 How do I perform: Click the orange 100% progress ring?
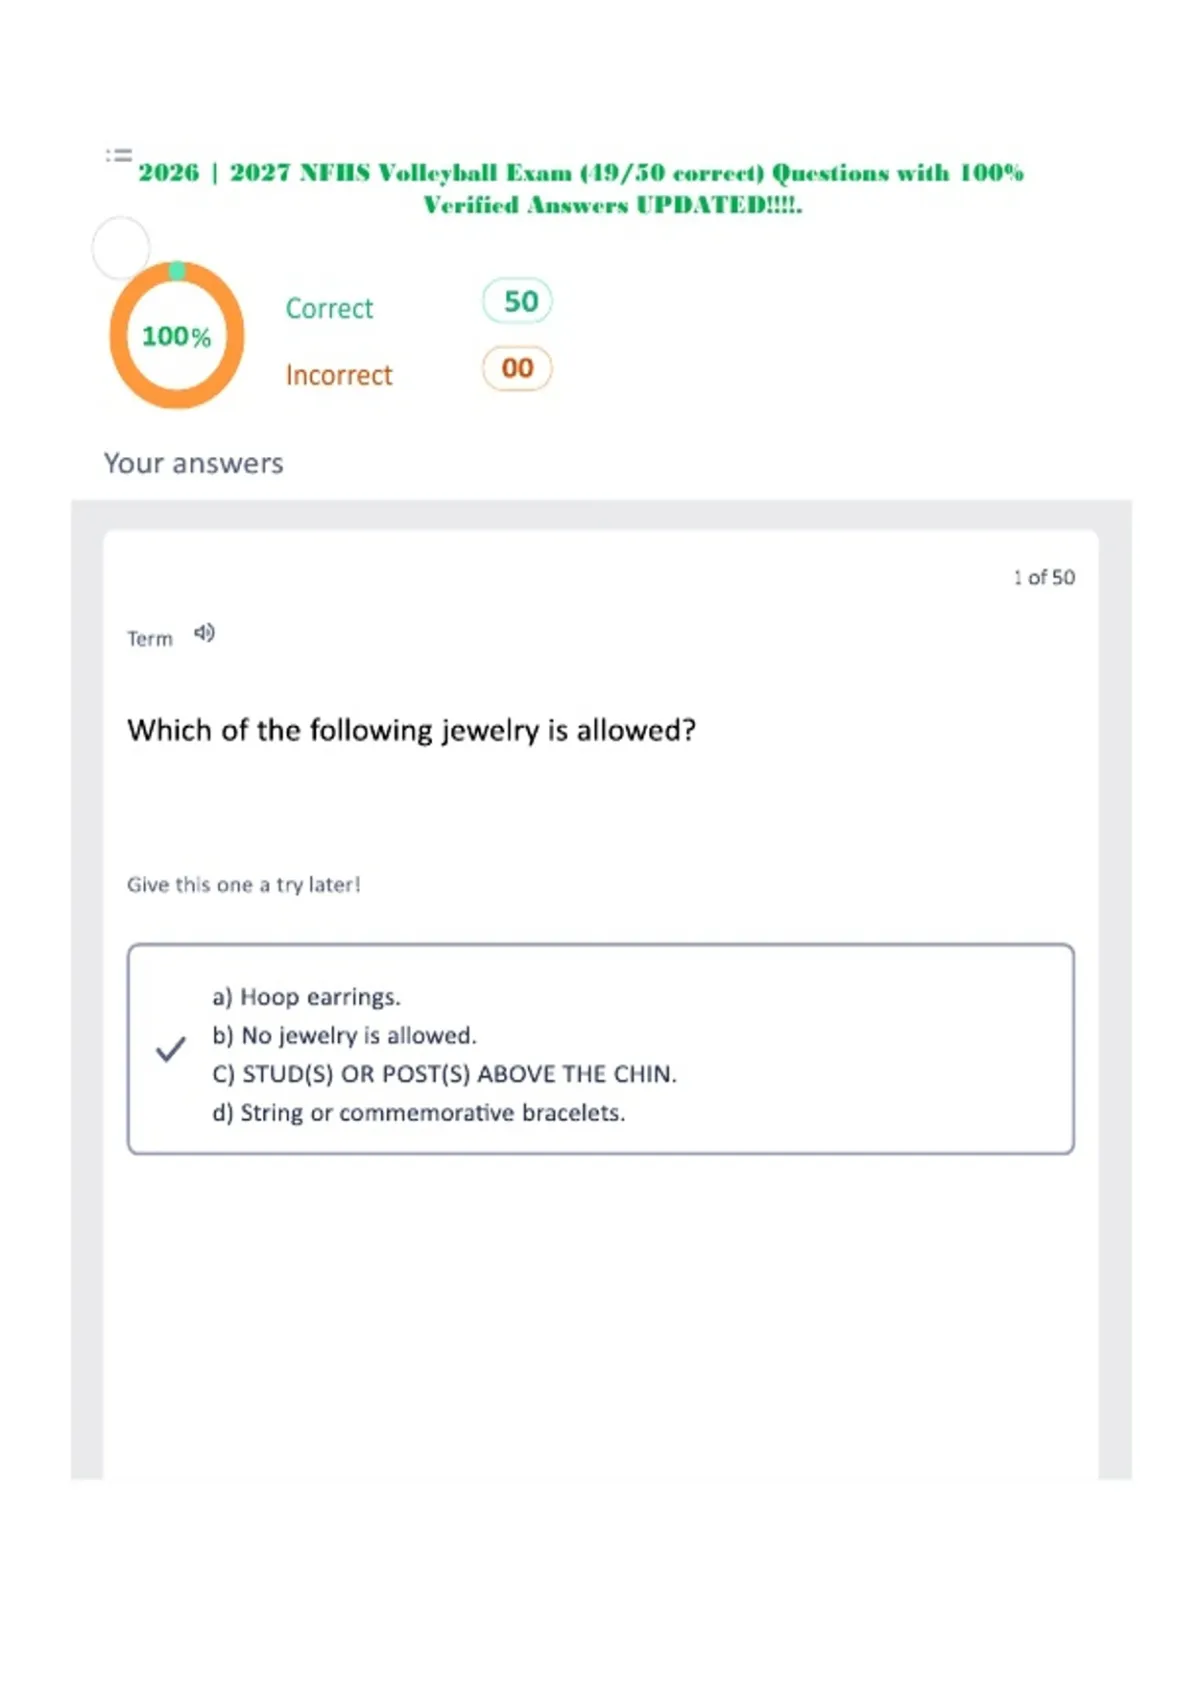coord(177,335)
